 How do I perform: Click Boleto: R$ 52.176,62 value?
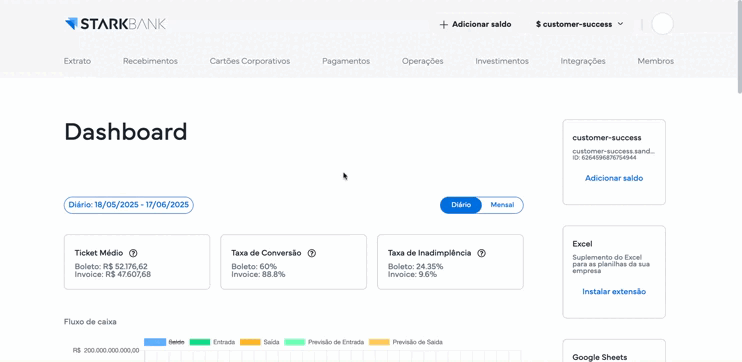click(x=111, y=266)
